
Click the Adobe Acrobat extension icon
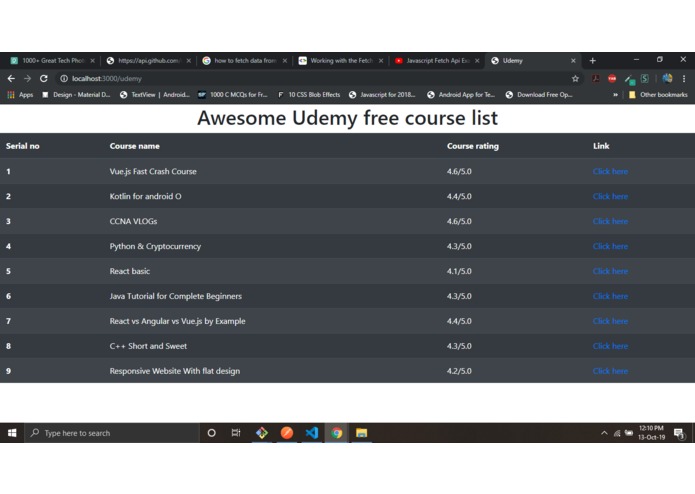(596, 78)
